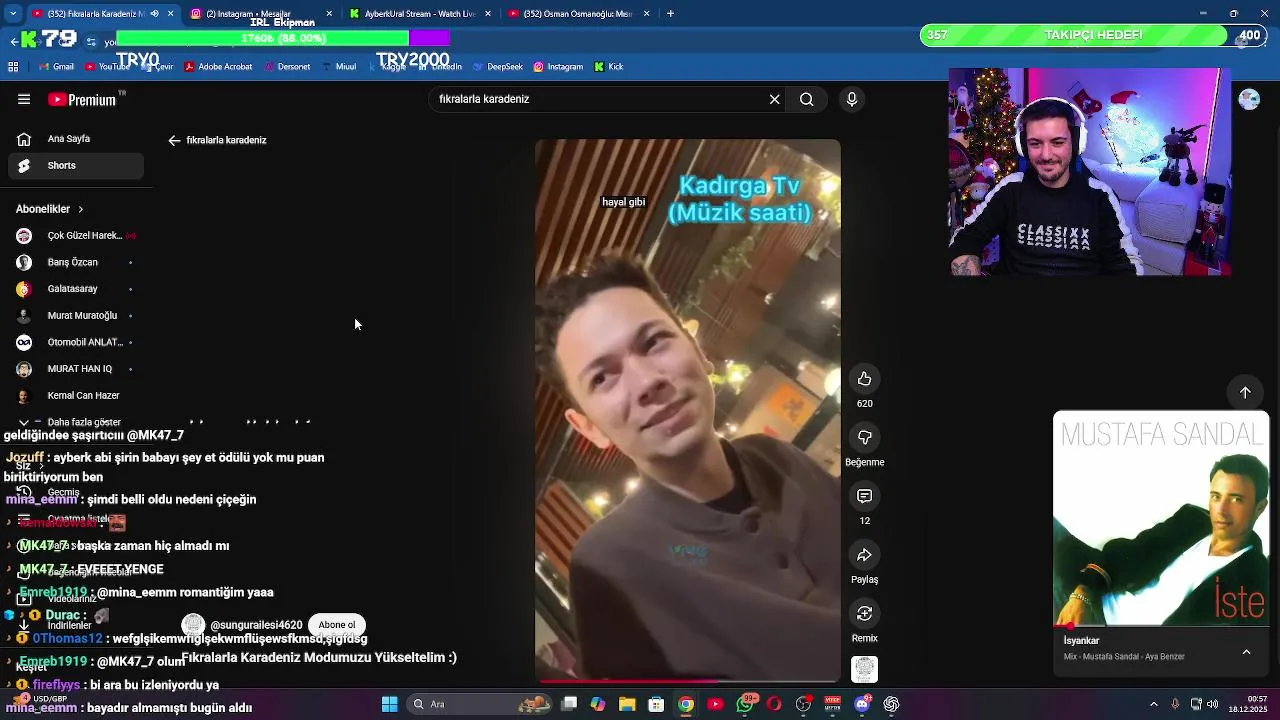Switch to Instagram Mesajlar browser tab
Viewport: 1280px width, 720px height.
[x=248, y=14]
